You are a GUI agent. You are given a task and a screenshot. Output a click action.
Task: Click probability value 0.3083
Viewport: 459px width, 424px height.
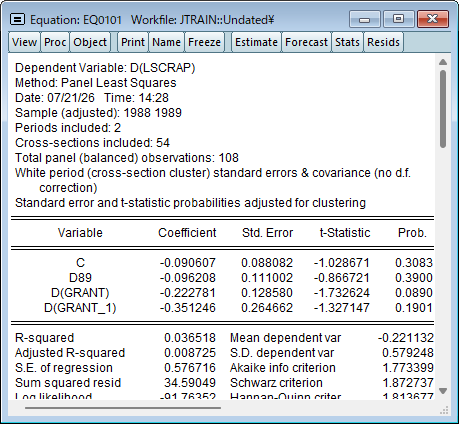(x=414, y=263)
